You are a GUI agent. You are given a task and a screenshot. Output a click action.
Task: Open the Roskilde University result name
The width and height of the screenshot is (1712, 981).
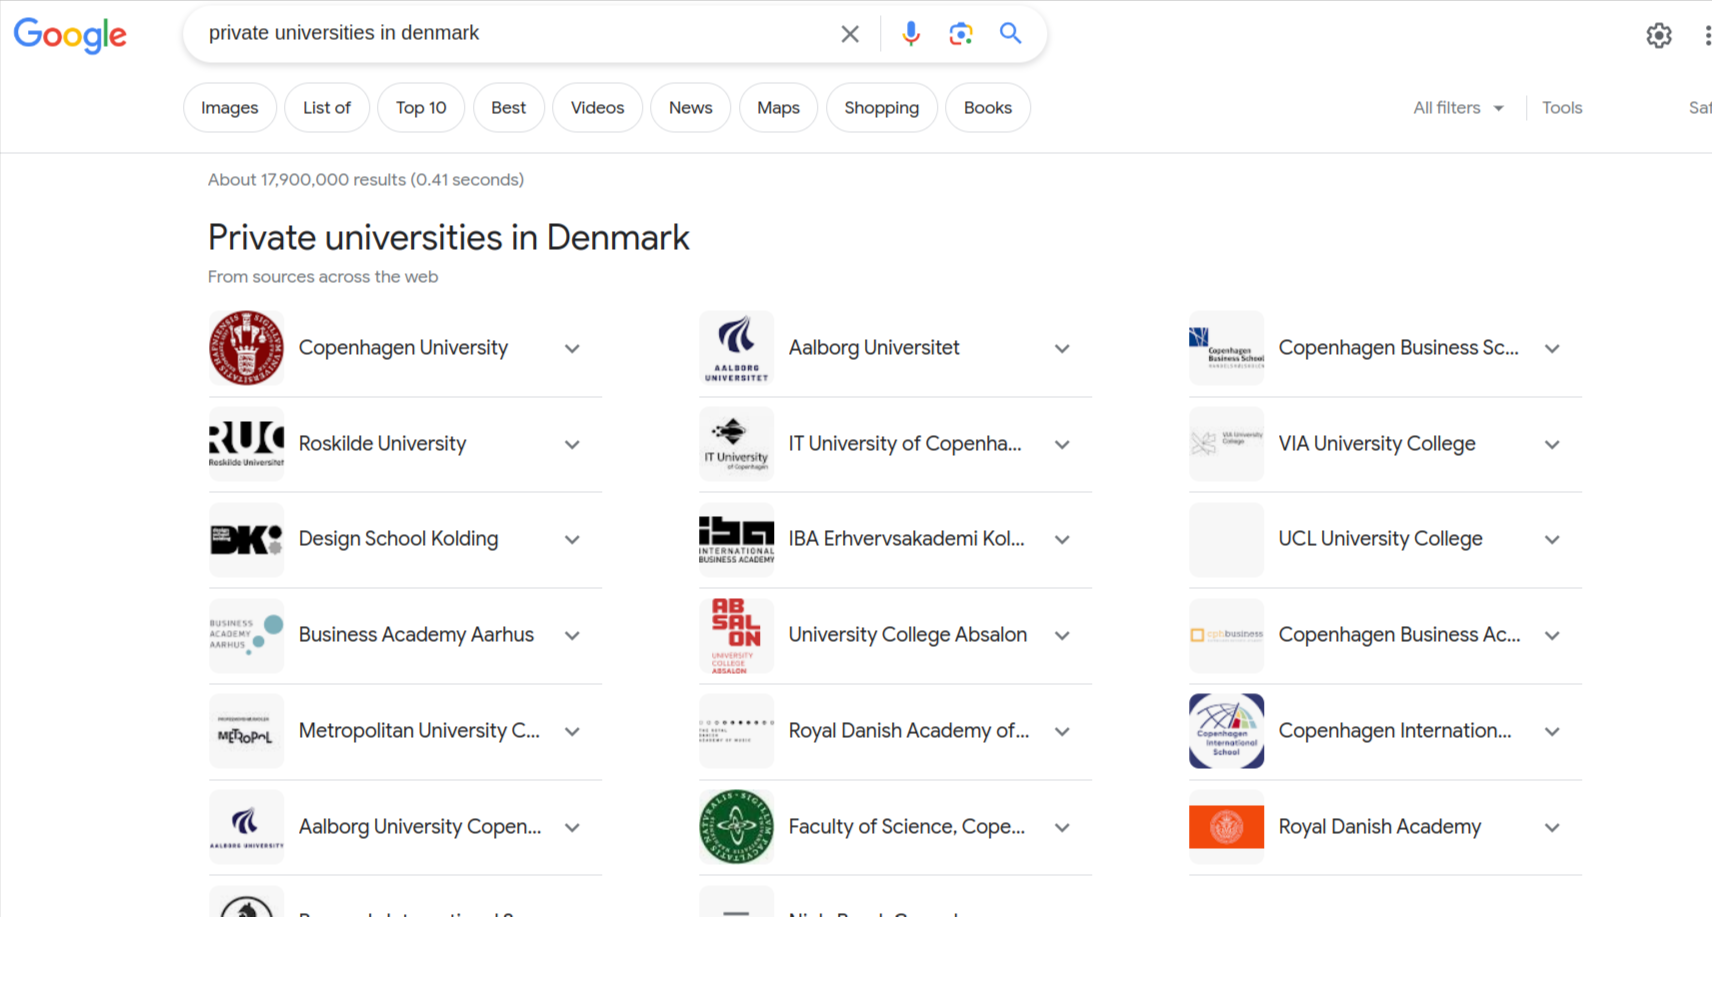[x=382, y=444]
